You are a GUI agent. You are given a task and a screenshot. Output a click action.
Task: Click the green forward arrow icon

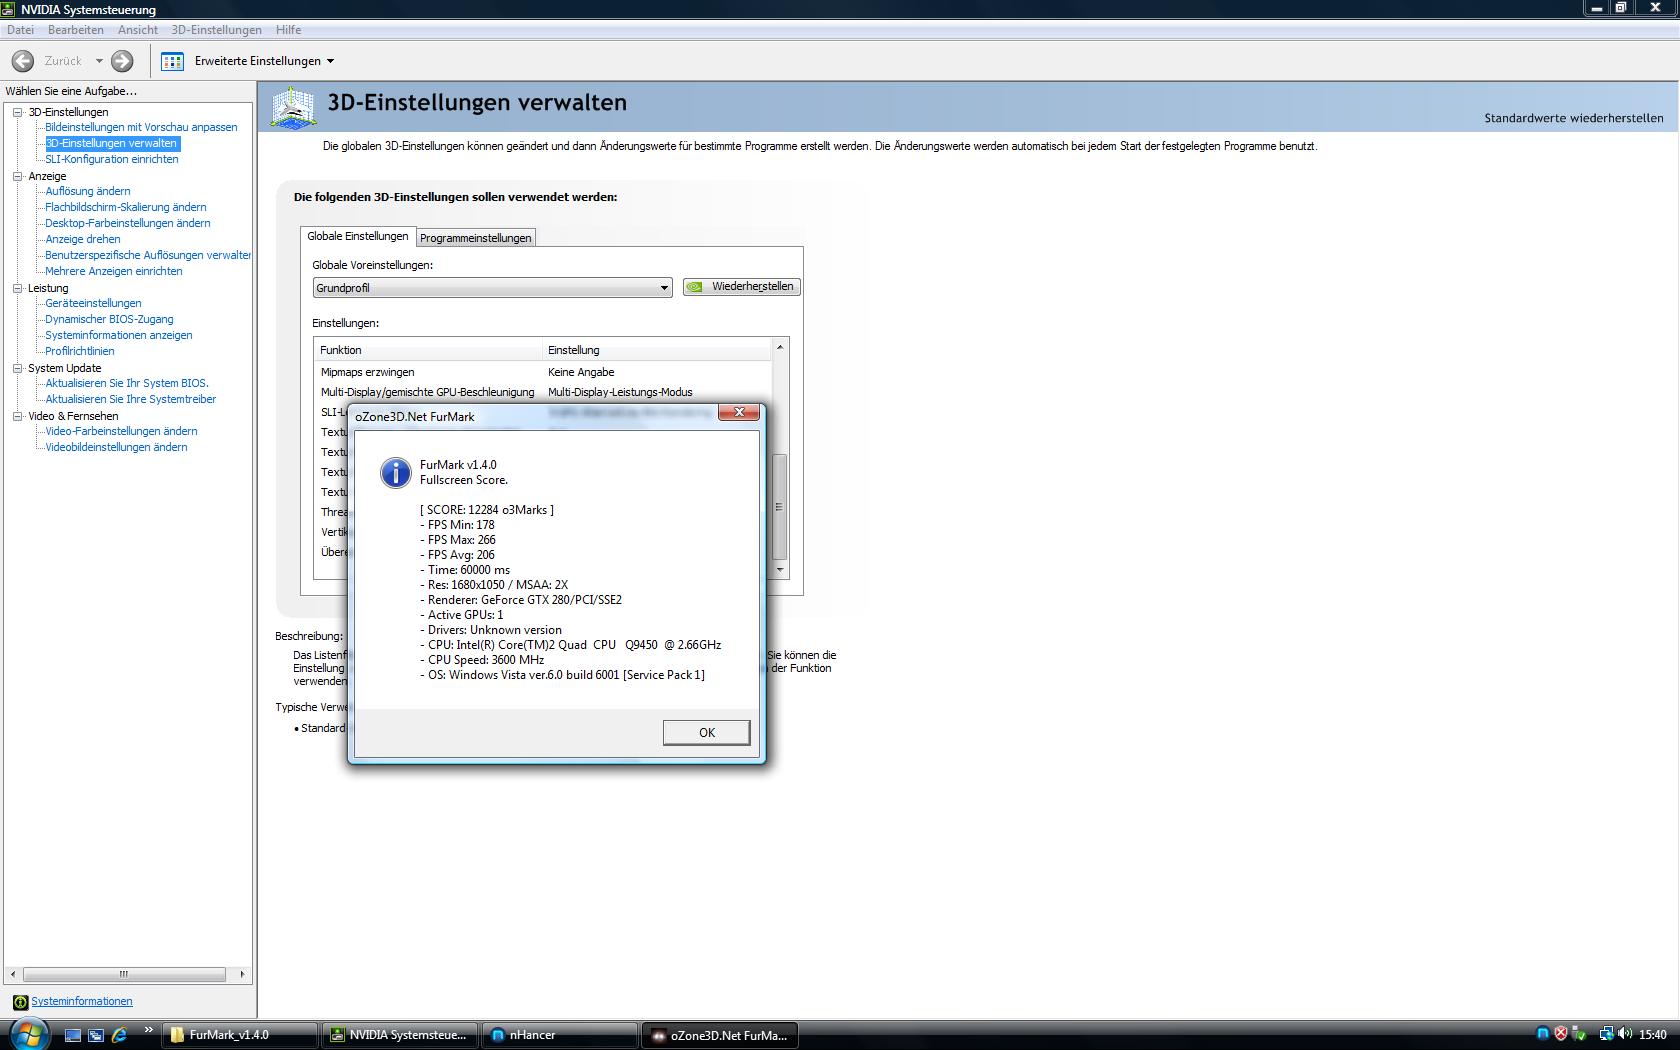(x=122, y=61)
